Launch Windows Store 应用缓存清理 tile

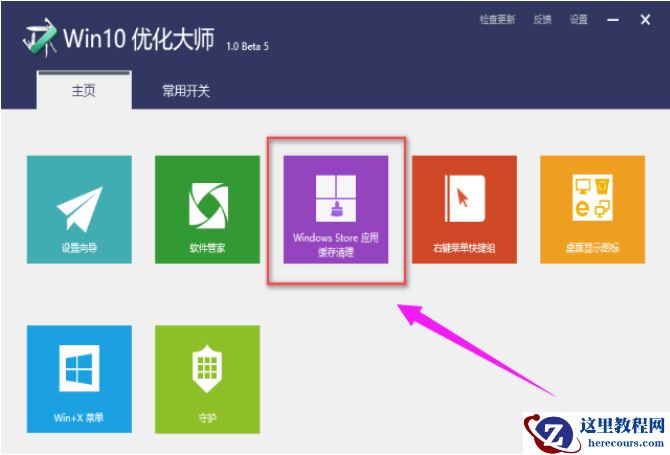(336, 209)
